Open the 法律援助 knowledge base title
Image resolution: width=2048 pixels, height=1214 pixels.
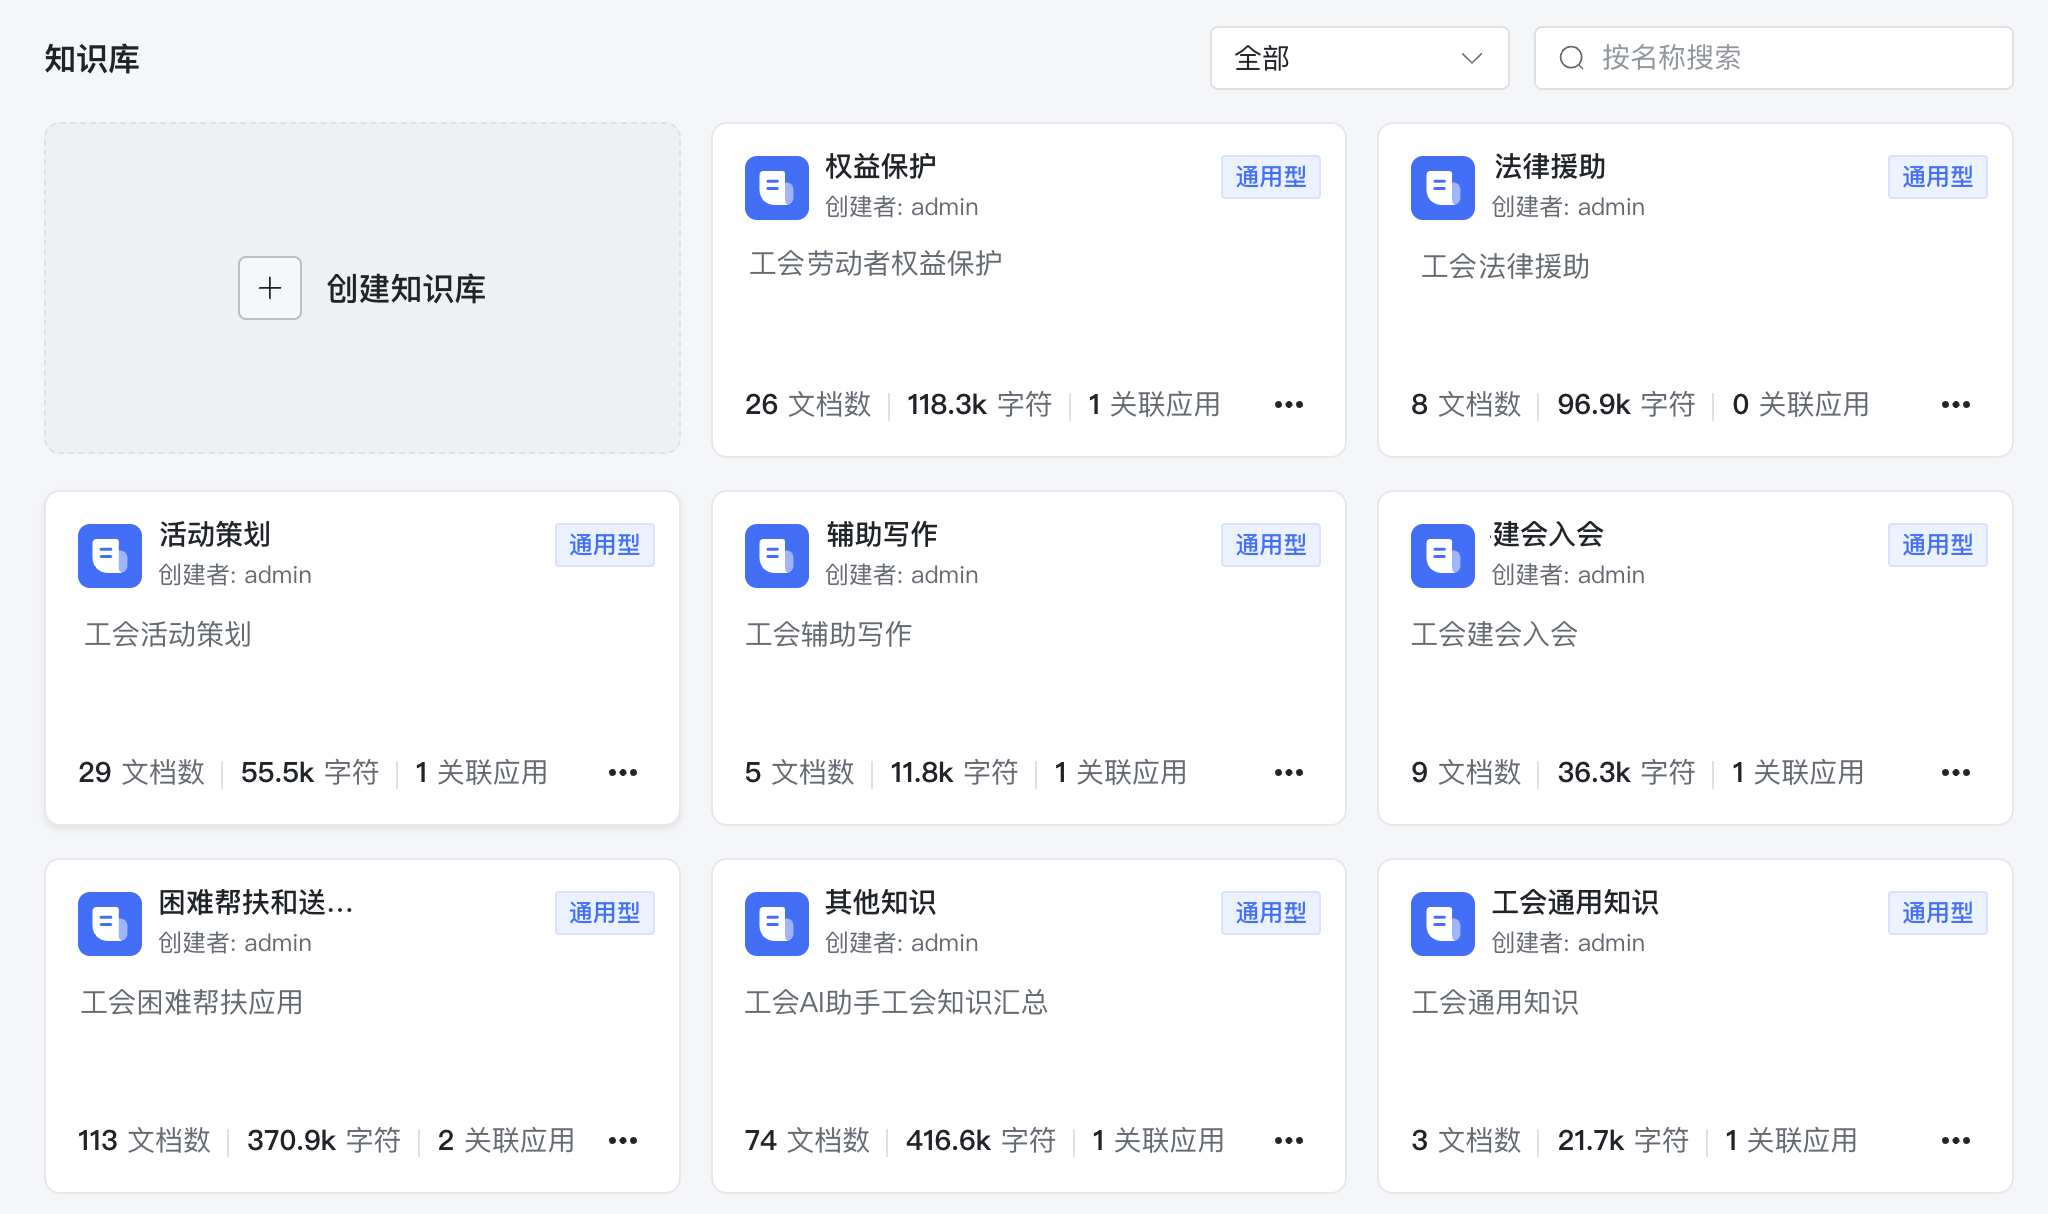[x=1549, y=166]
